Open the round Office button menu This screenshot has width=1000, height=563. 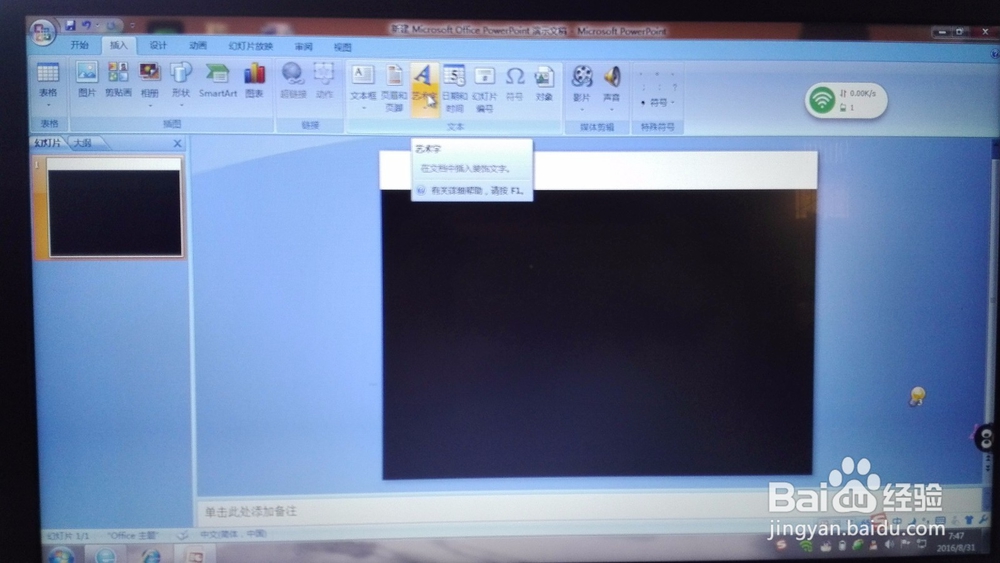click(x=43, y=32)
